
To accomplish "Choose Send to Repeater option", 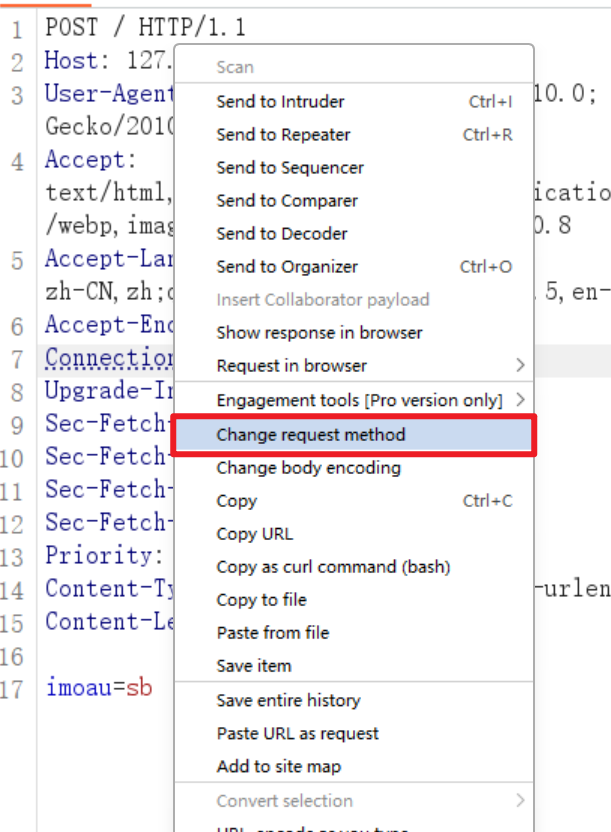I will tap(283, 134).
